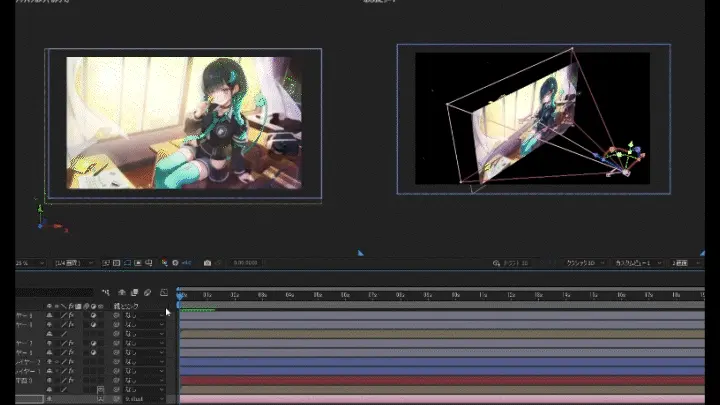Toggle the 3D layer switch on bottom layer

click(x=100, y=399)
